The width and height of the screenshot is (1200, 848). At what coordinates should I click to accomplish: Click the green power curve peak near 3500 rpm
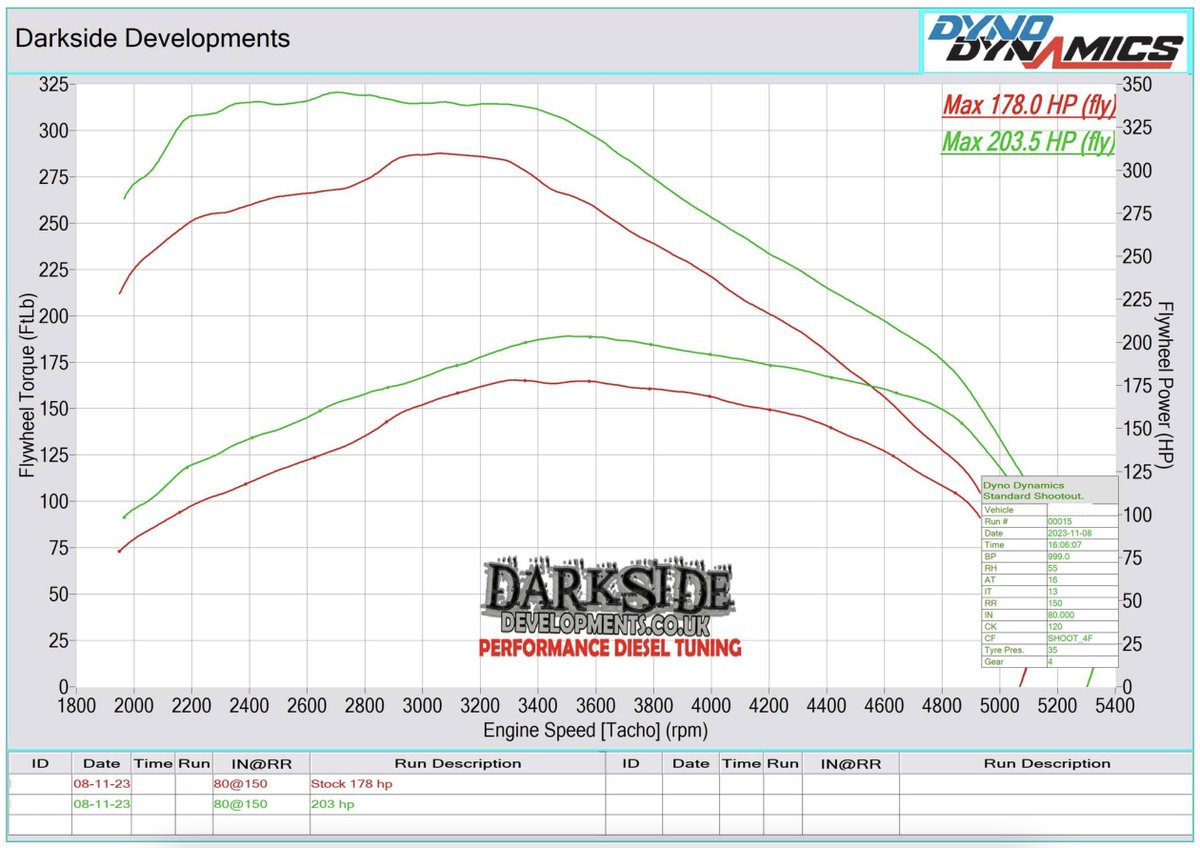pyautogui.click(x=570, y=336)
